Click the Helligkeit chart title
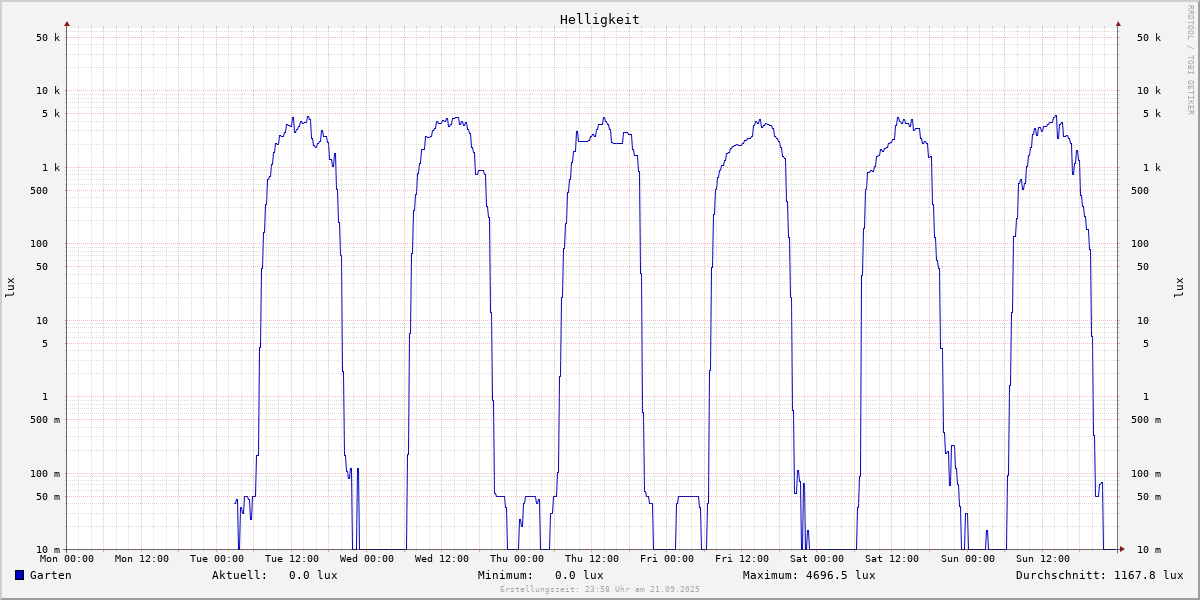 coord(599,19)
